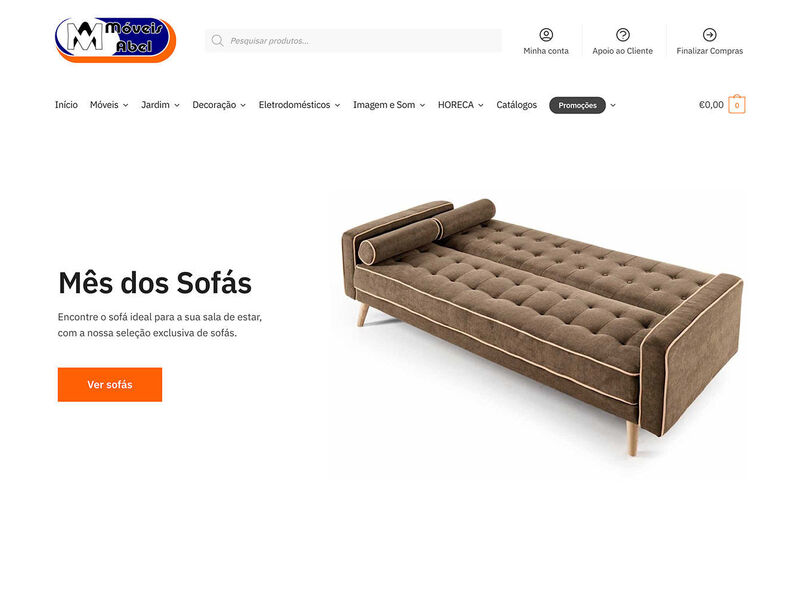The width and height of the screenshot is (800, 600).
Task: Expand the Imagem e Som menu
Action: click(x=389, y=105)
